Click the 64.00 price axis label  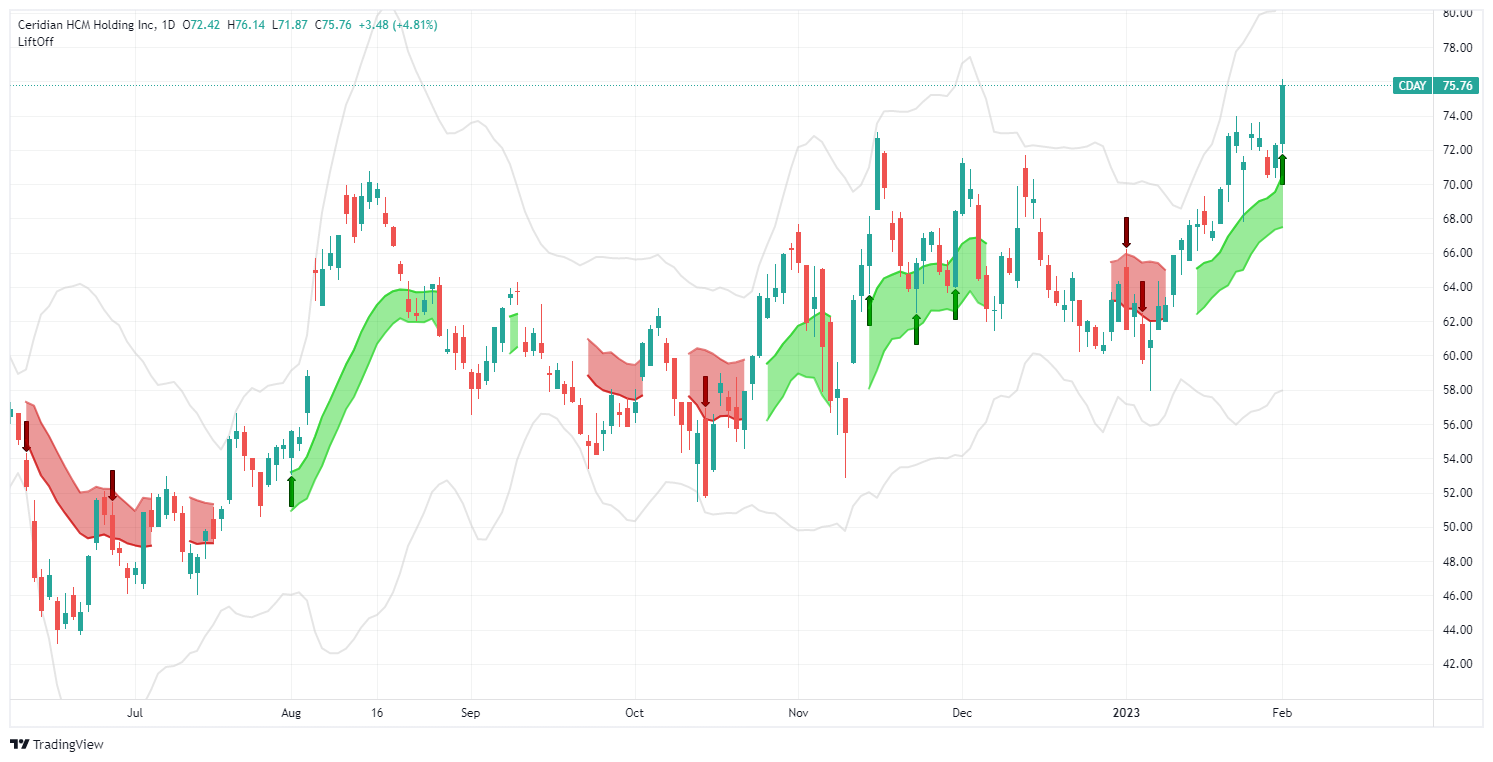pyautogui.click(x=1455, y=287)
